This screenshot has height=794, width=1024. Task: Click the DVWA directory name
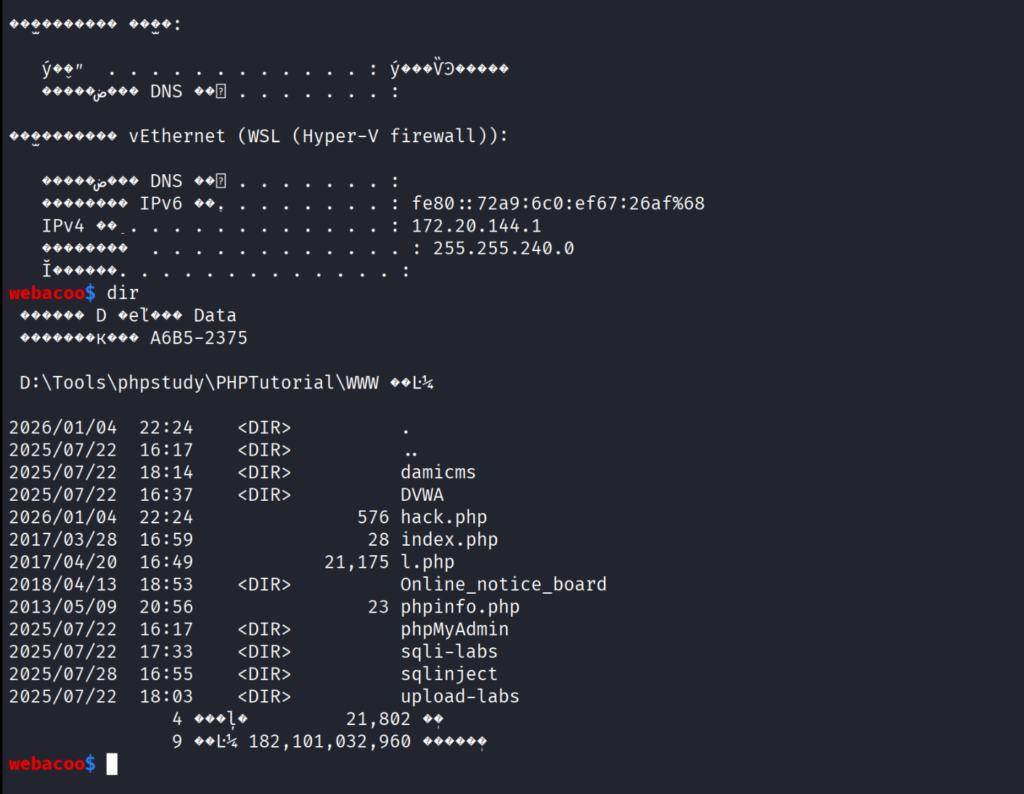pyautogui.click(x=422, y=495)
